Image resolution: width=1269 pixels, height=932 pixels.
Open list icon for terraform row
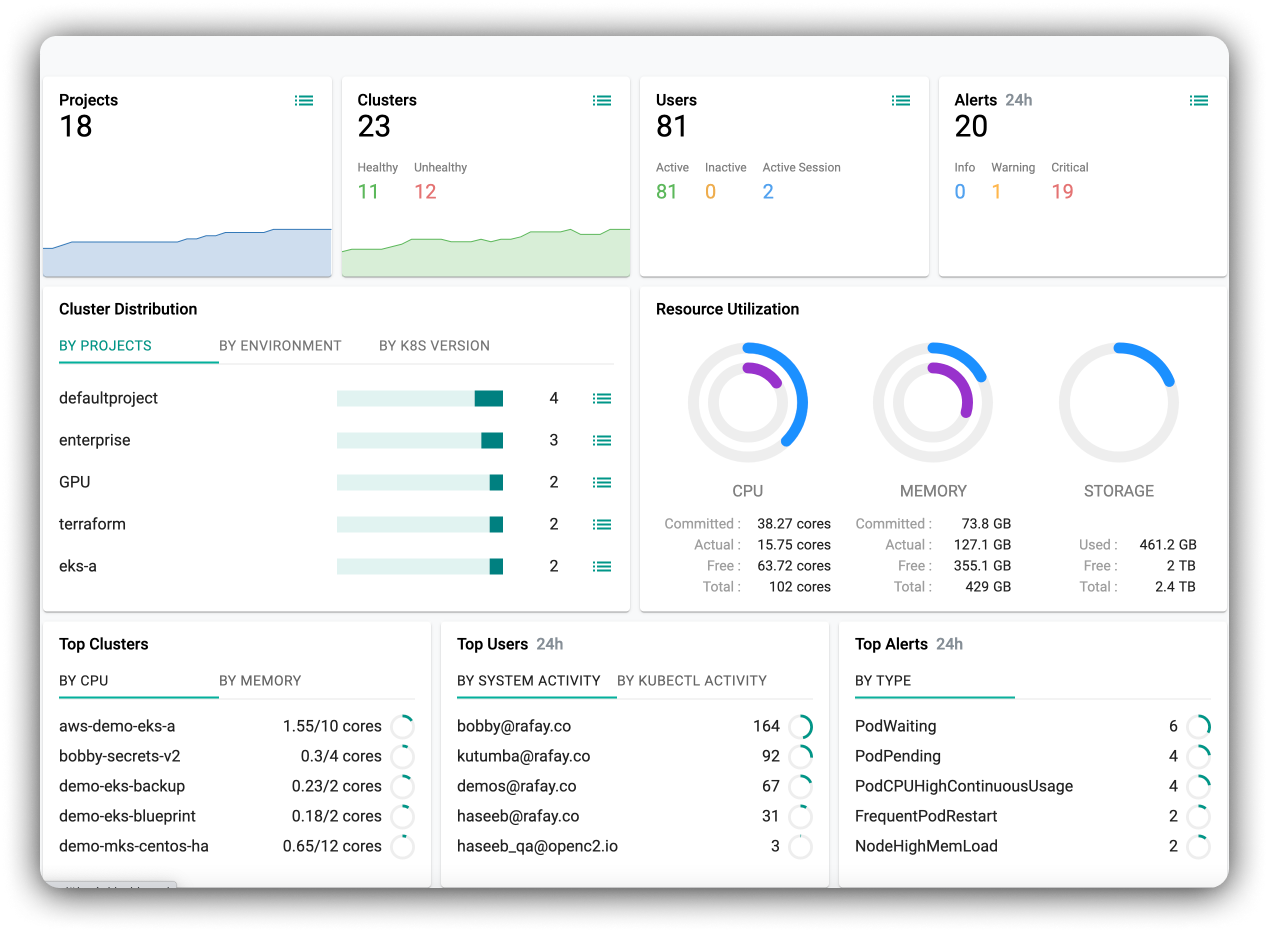tap(602, 524)
